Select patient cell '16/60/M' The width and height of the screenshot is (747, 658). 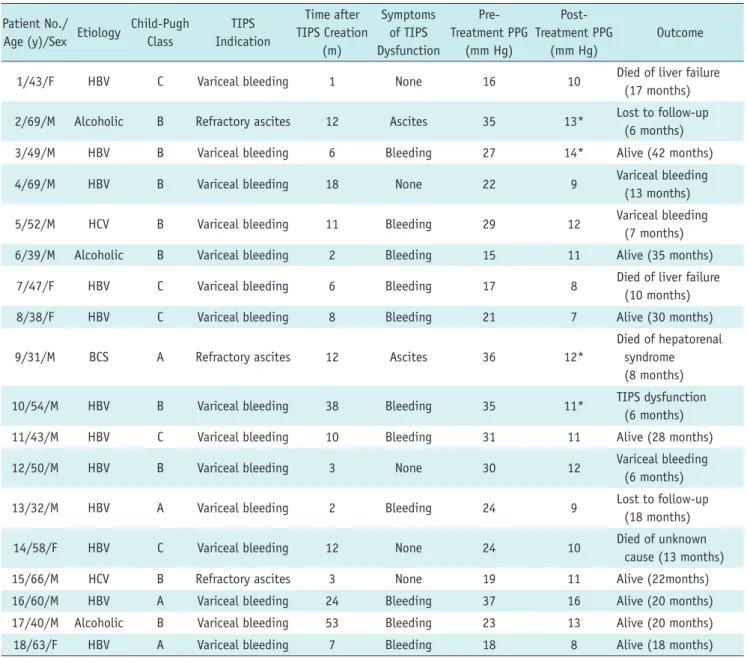click(35, 601)
